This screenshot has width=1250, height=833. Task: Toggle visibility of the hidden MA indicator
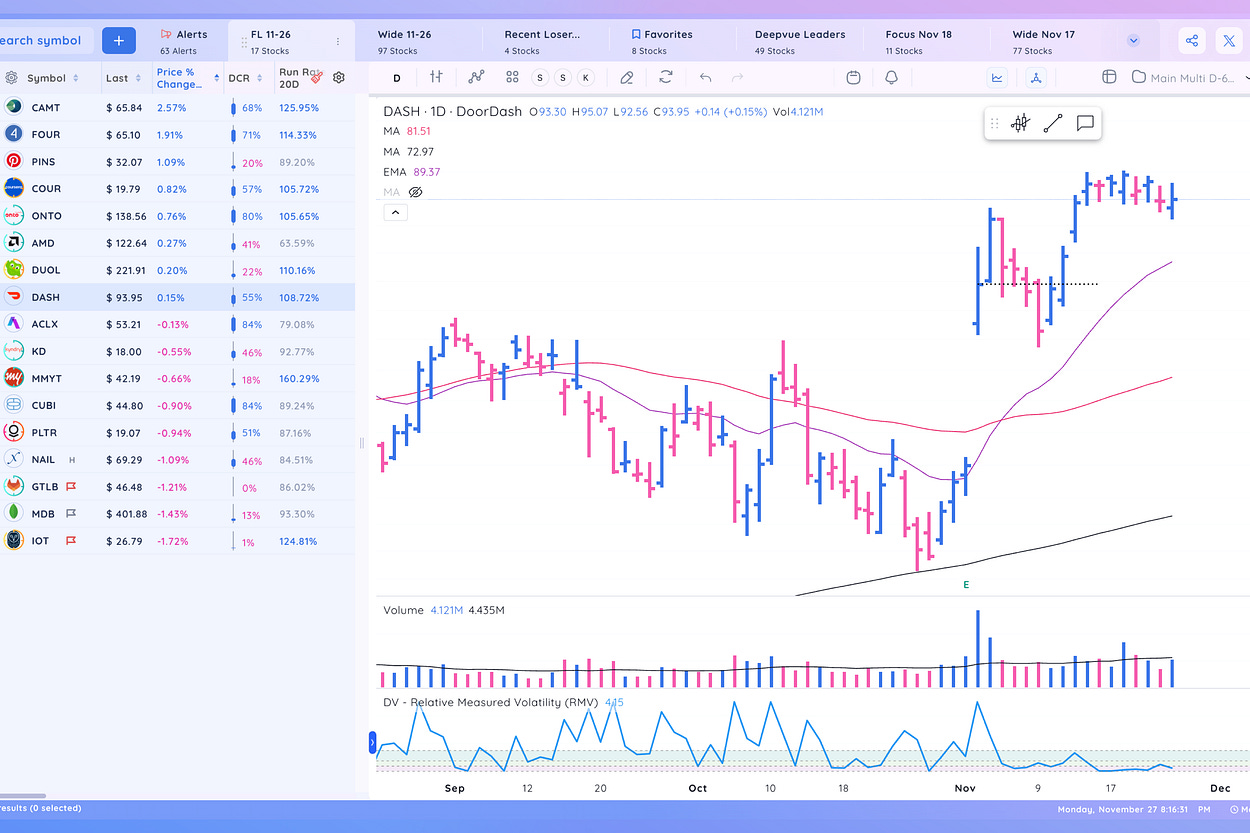pyautogui.click(x=416, y=192)
